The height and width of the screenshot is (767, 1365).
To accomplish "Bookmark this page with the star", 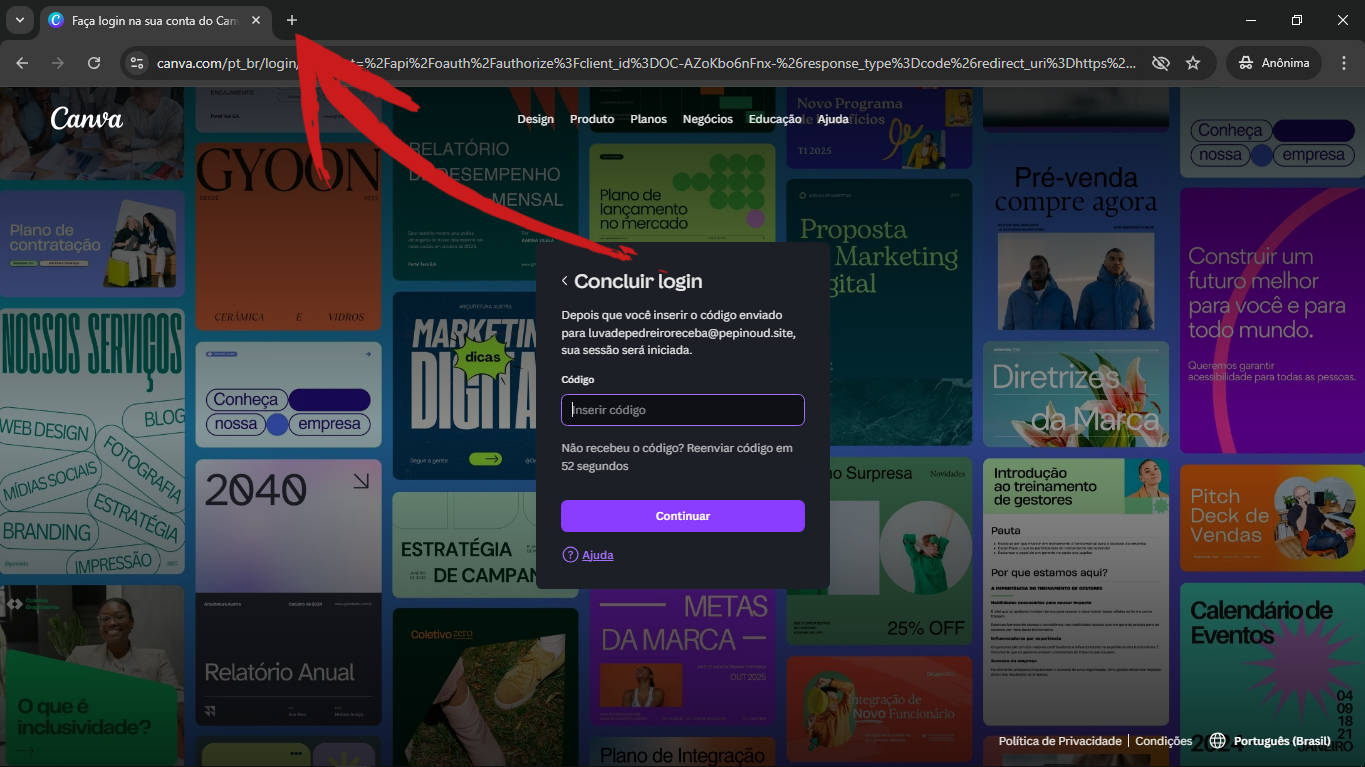I will (1193, 63).
